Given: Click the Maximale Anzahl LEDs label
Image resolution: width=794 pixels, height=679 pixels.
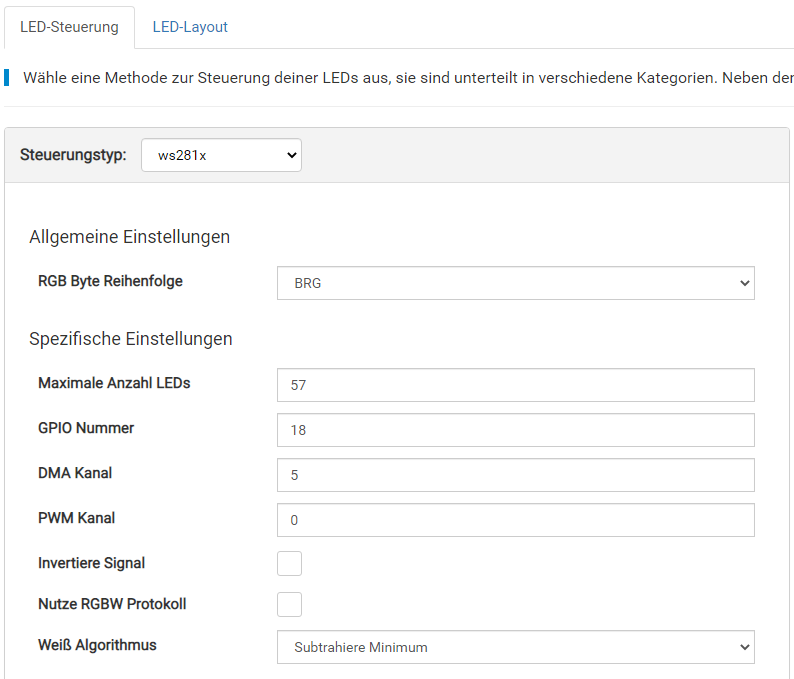Looking at the screenshot, I should point(114,383).
